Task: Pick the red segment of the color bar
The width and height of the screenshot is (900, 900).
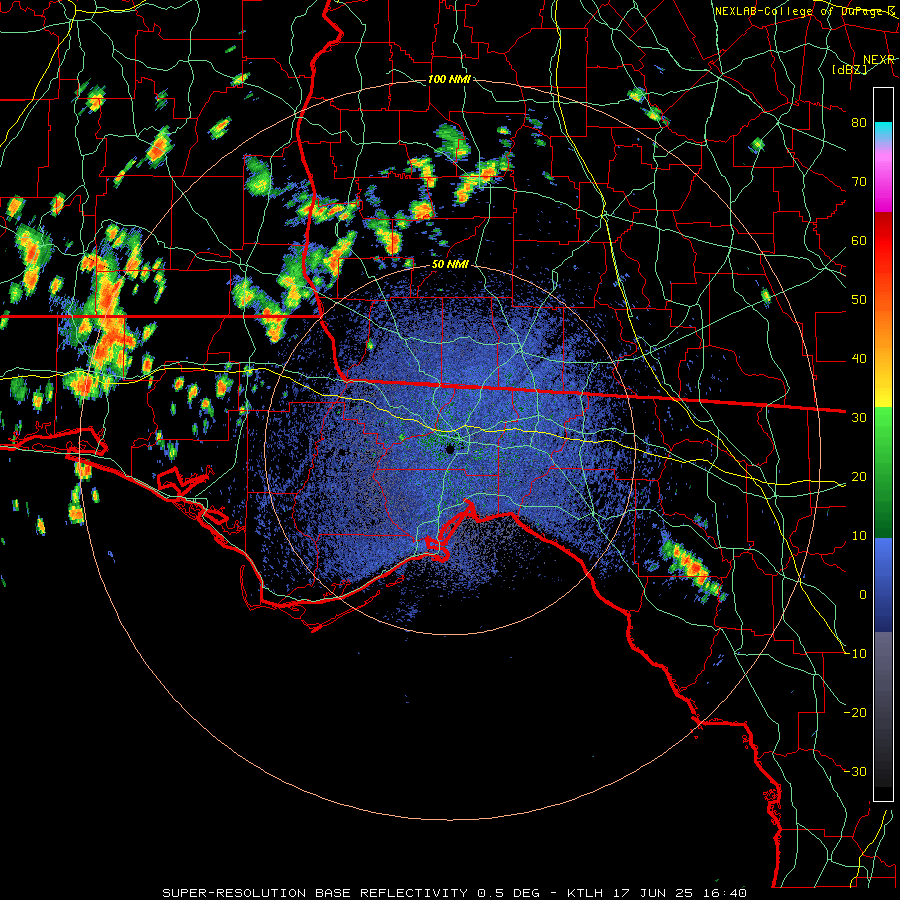Action: (x=883, y=241)
